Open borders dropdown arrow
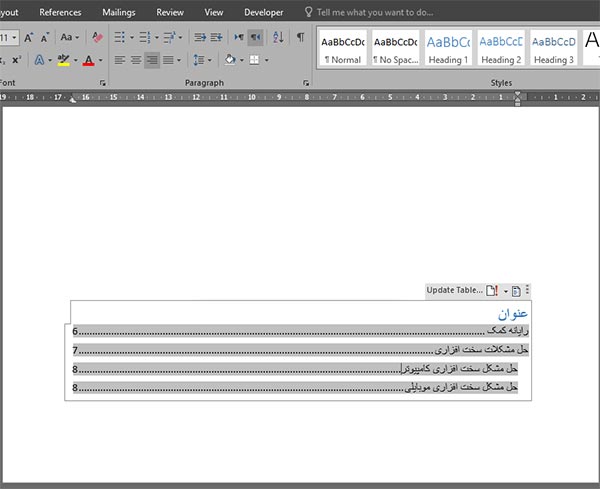 pos(266,60)
